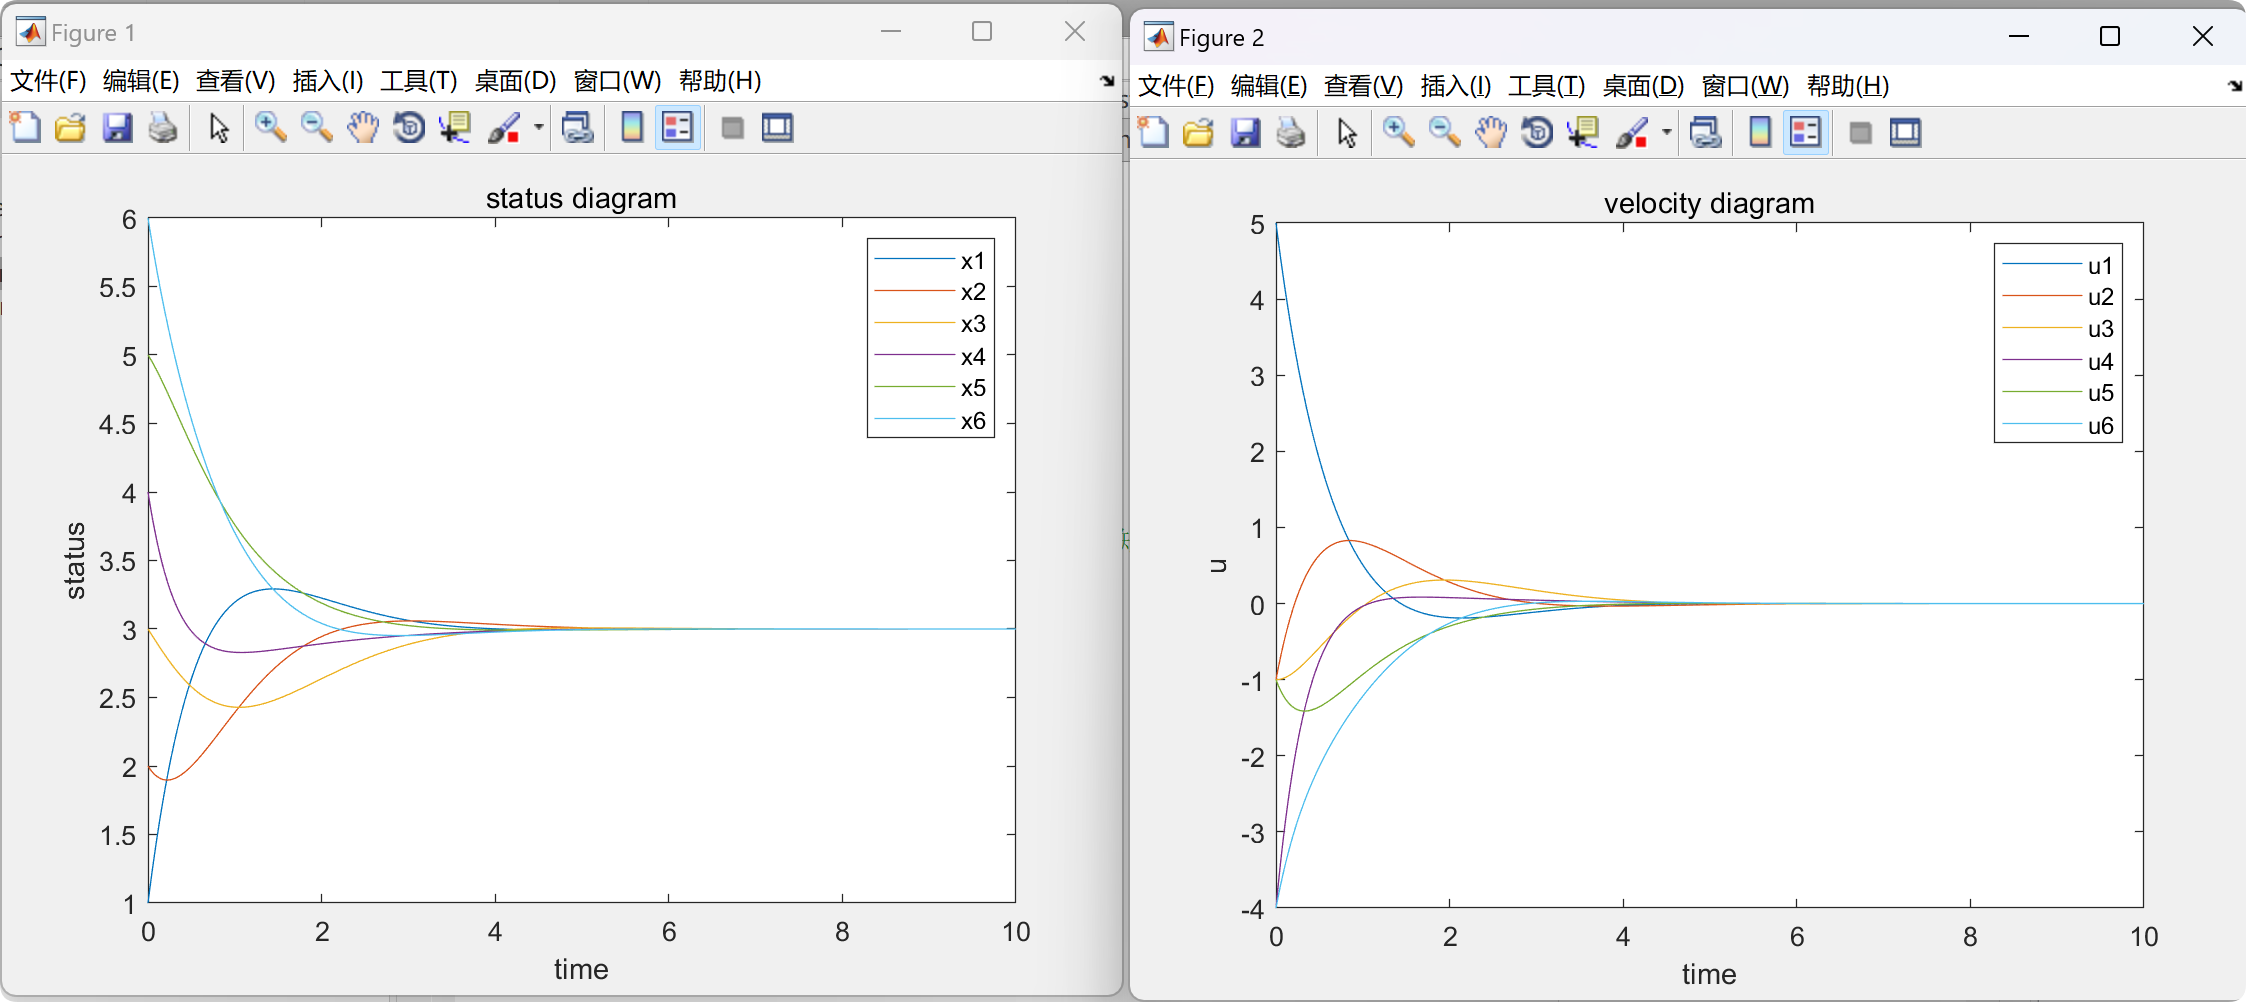The width and height of the screenshot is (2246, 1002).
Task: Select the Zoom In tool in Figure 1
Action: [x=271, y=128]
